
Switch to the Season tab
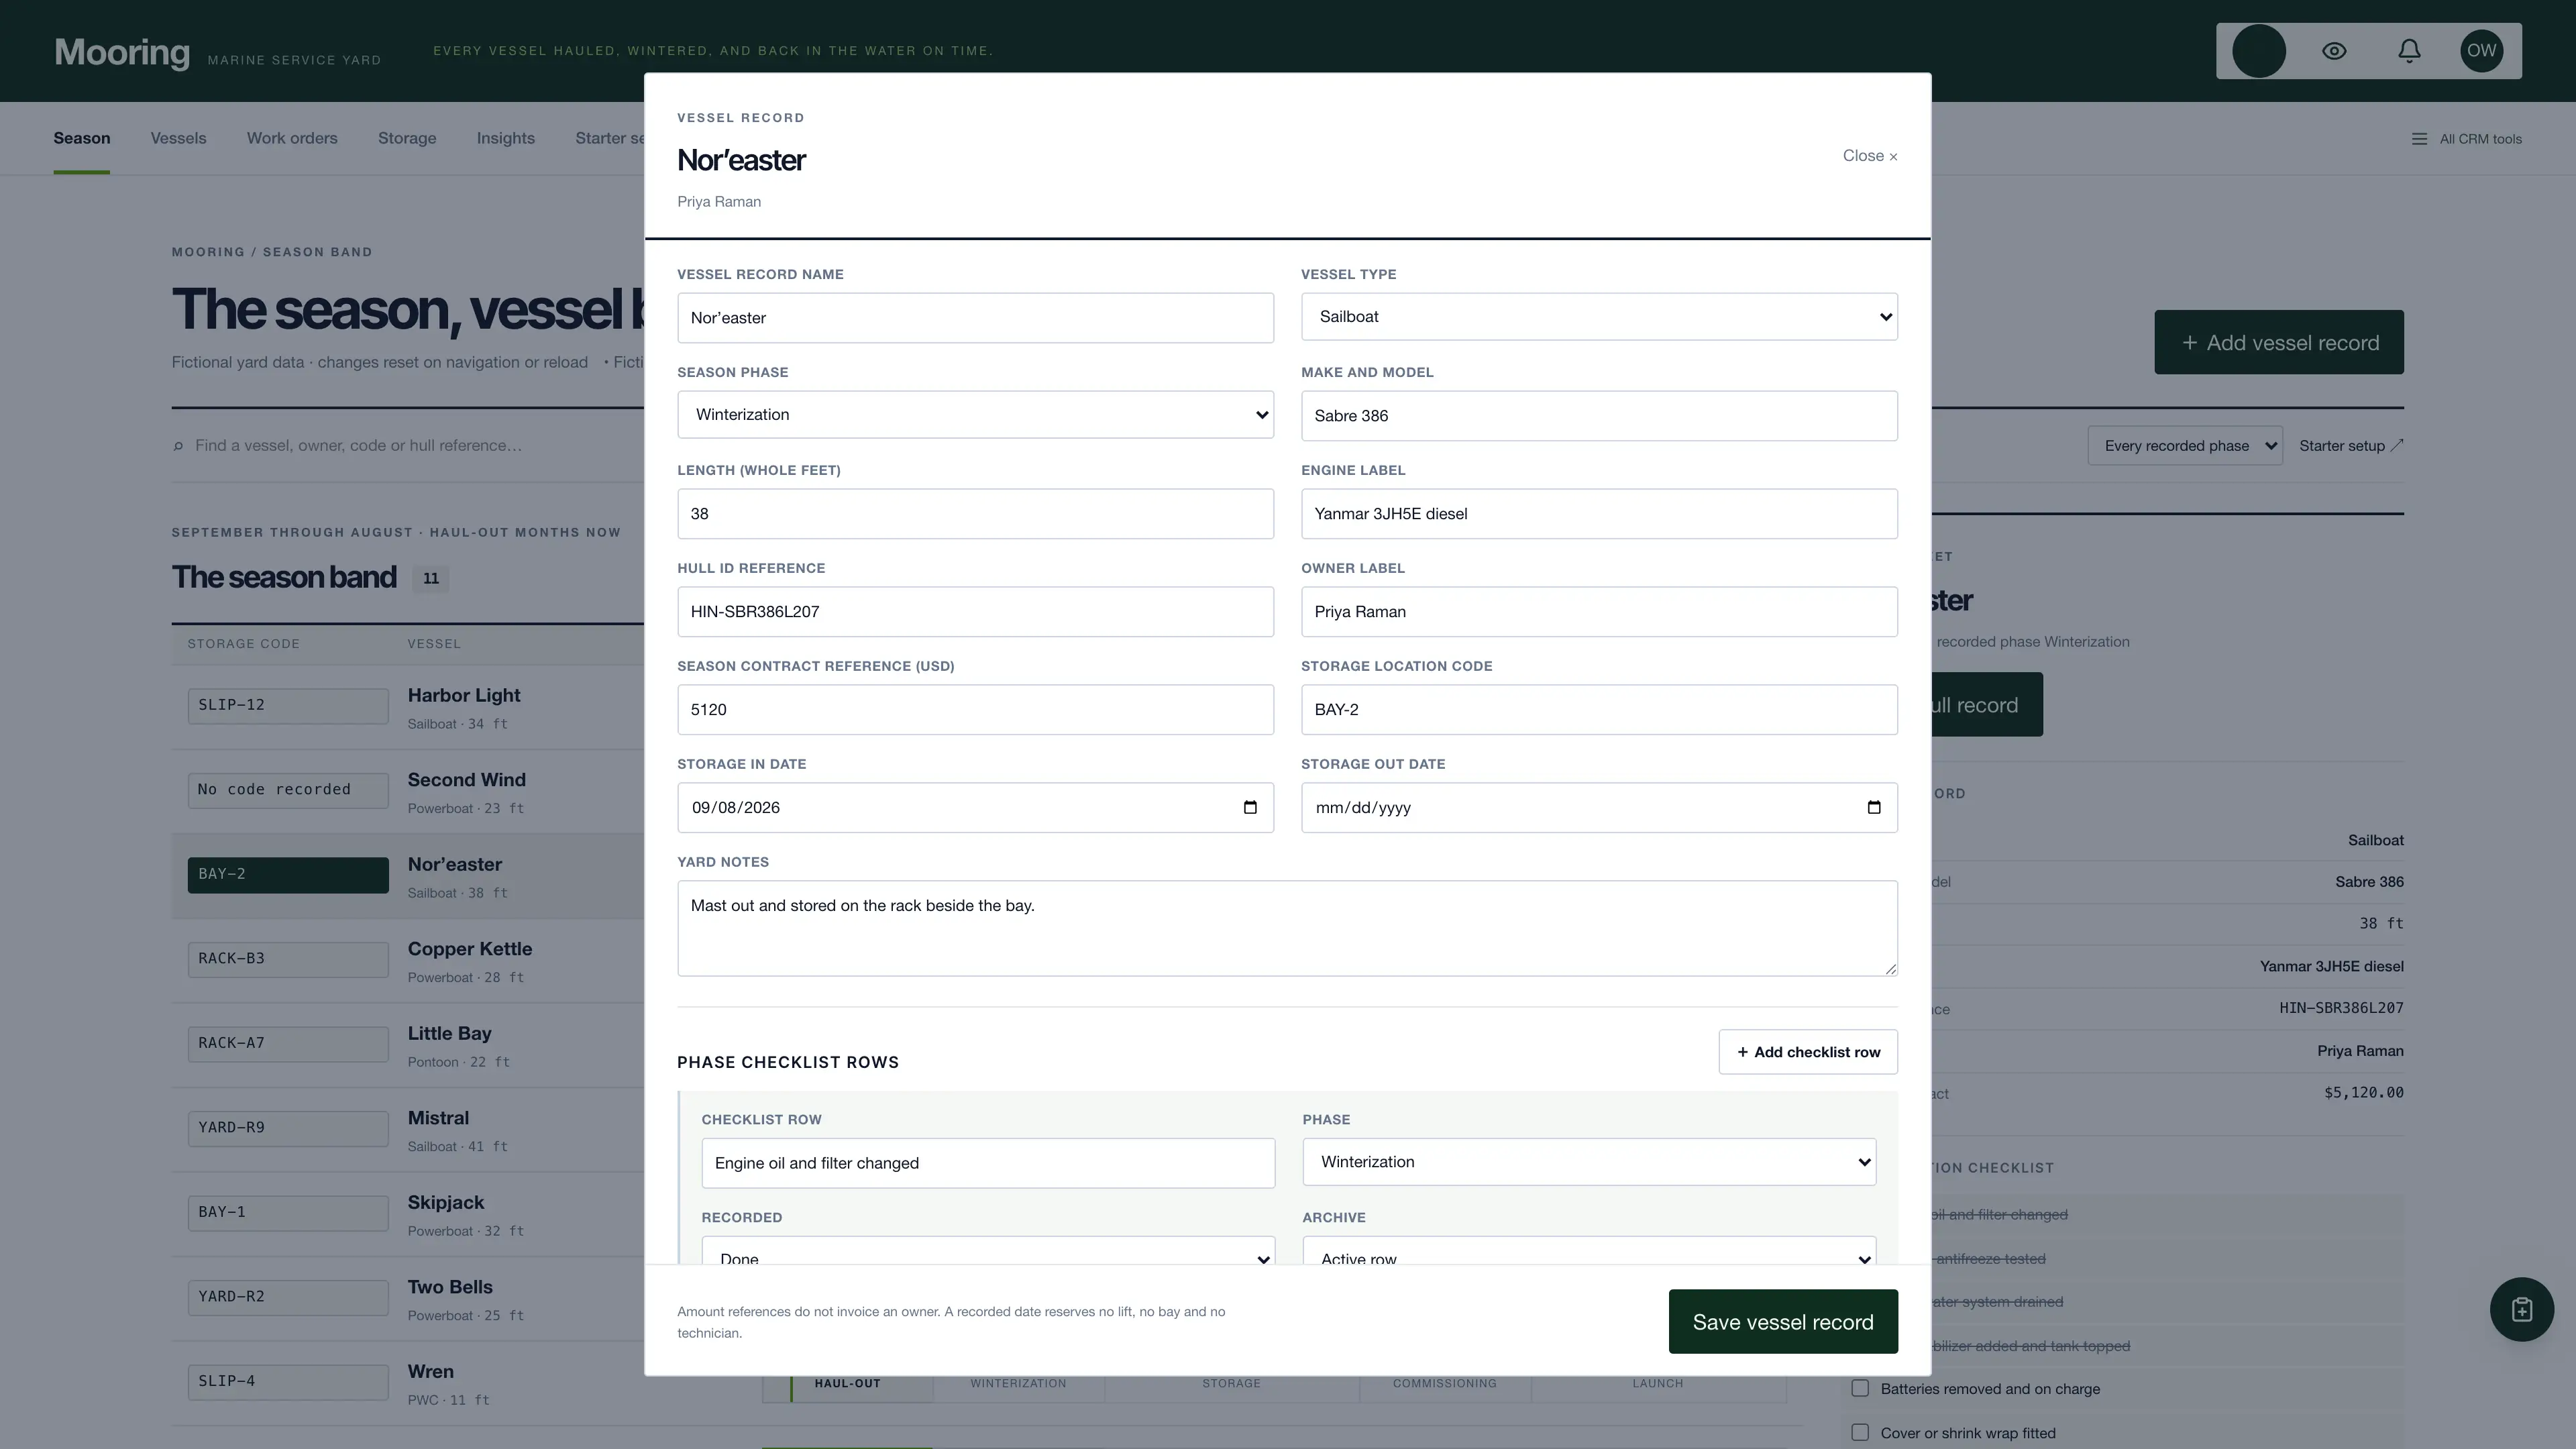tap(82, 139)
